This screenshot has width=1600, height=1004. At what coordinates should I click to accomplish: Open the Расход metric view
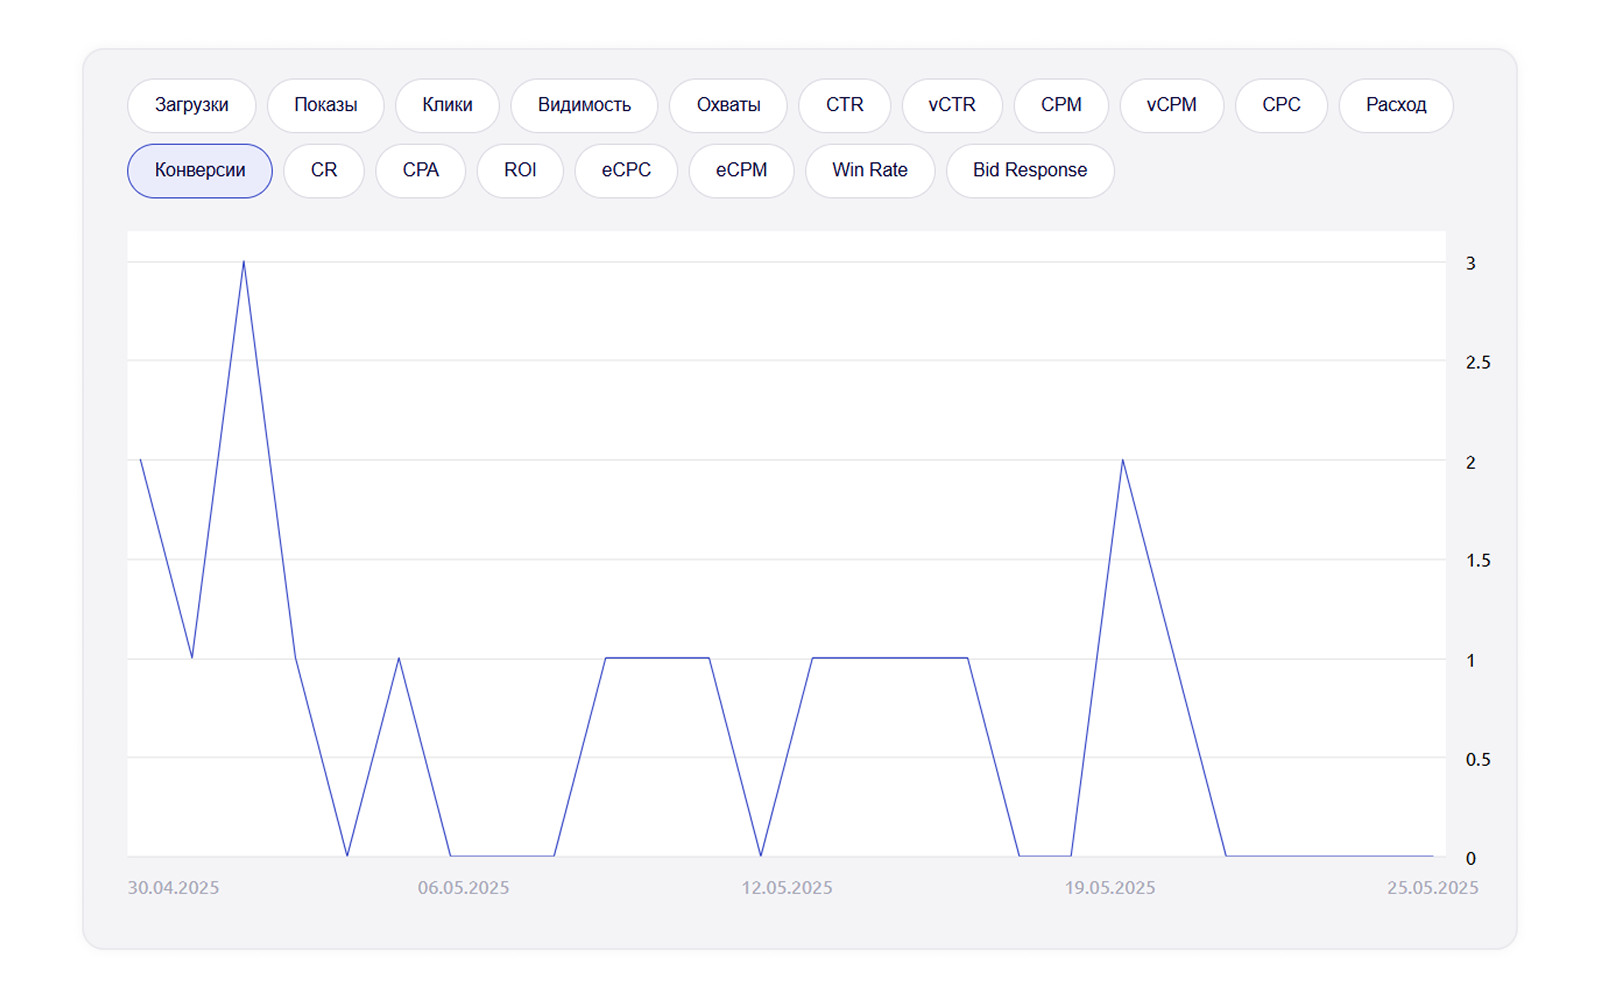coord(1395,105)
